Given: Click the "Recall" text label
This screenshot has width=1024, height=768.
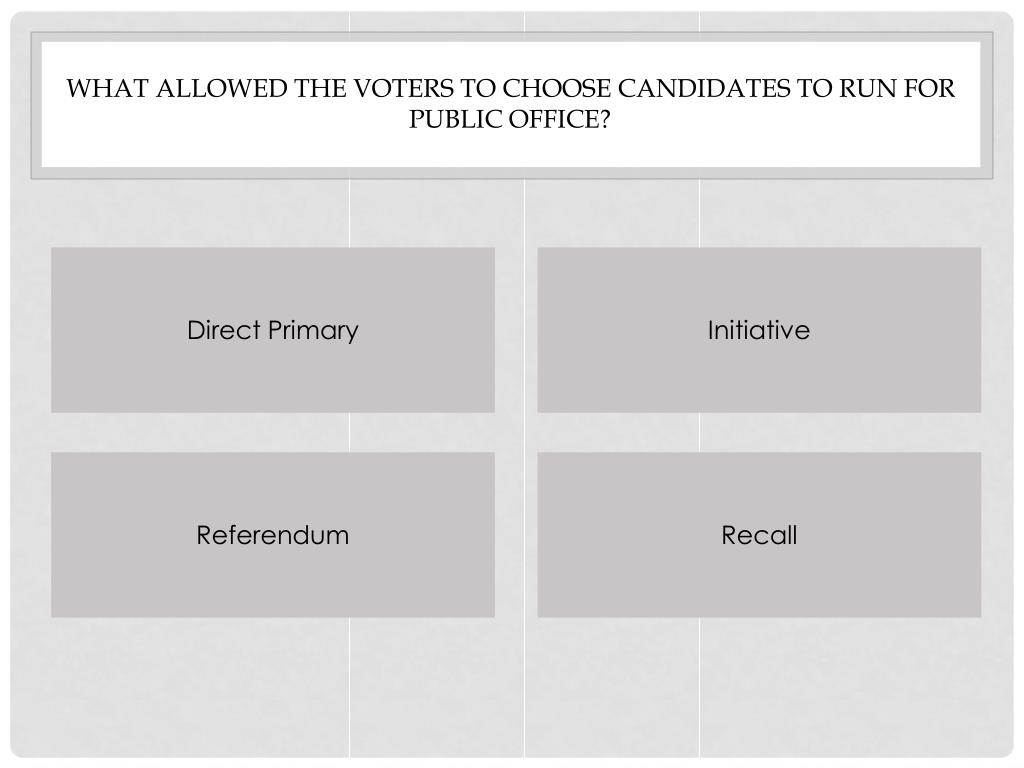Looking at the screenshot, I should pyautogui.click(x=759, y=535).
